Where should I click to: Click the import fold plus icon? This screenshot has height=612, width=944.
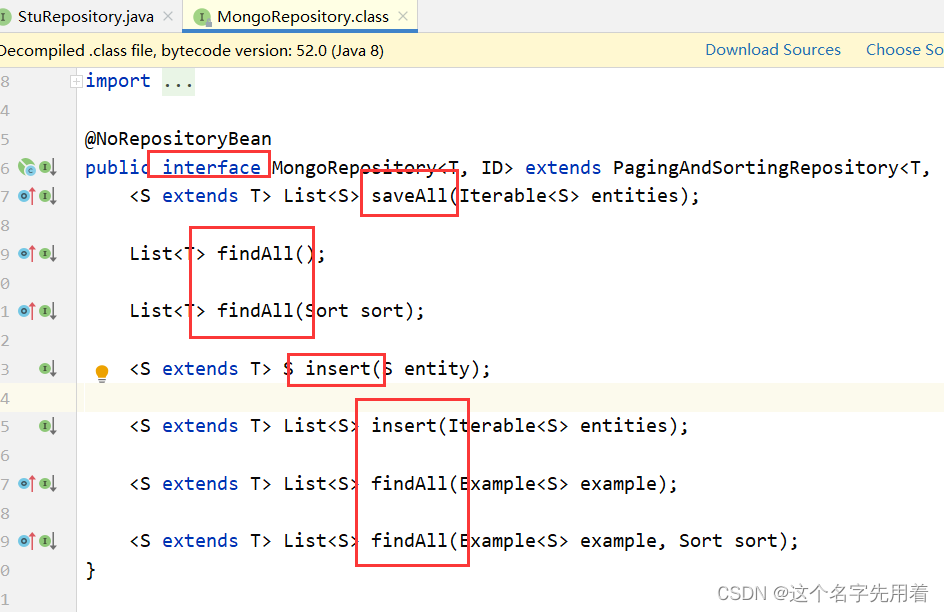[76, 80]
